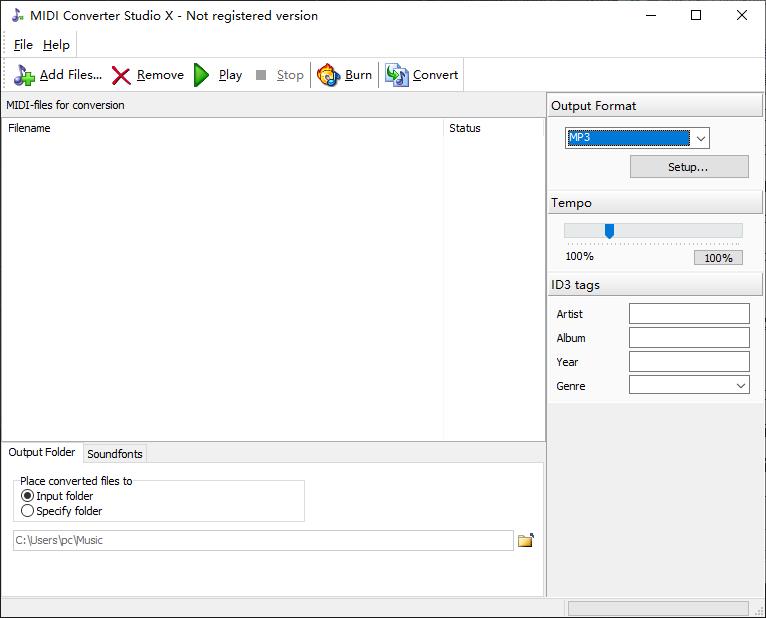Click the Burn toolbar label
Image resolution: width=766 pixels, height=618 pixels.
[x=358, y=75]
